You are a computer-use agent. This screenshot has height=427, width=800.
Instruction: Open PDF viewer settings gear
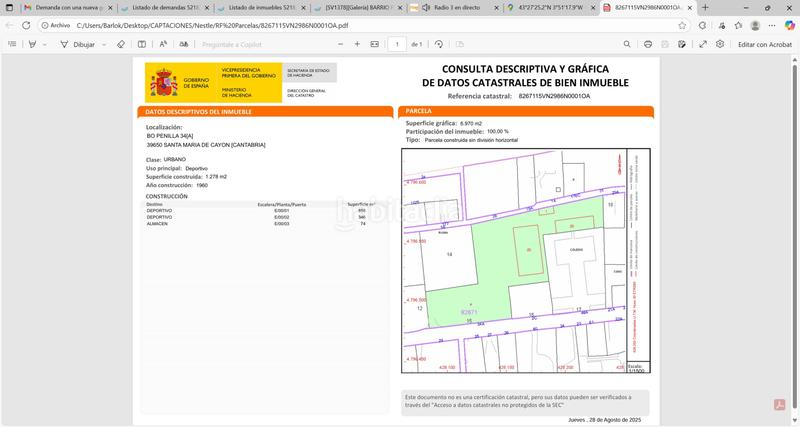point(720,44)
